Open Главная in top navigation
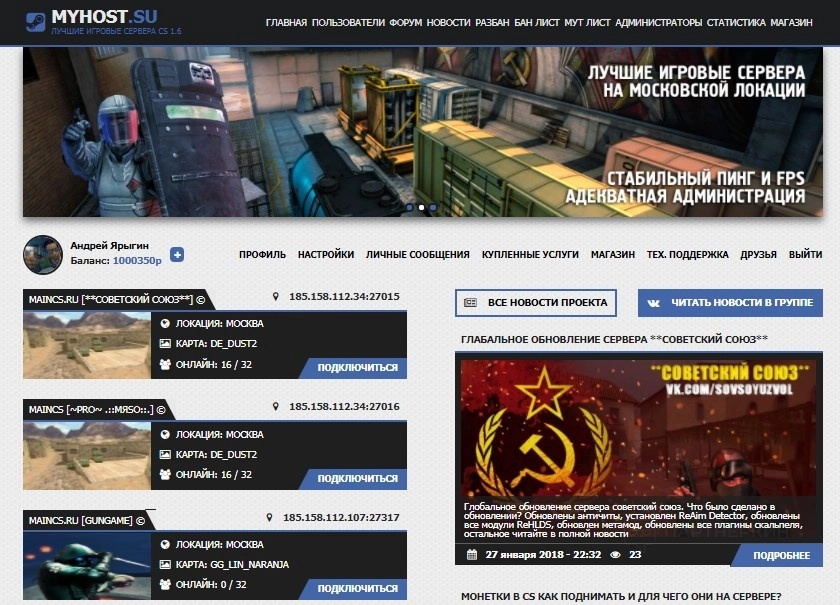This screenshot has width=840, height=605. 286,23
